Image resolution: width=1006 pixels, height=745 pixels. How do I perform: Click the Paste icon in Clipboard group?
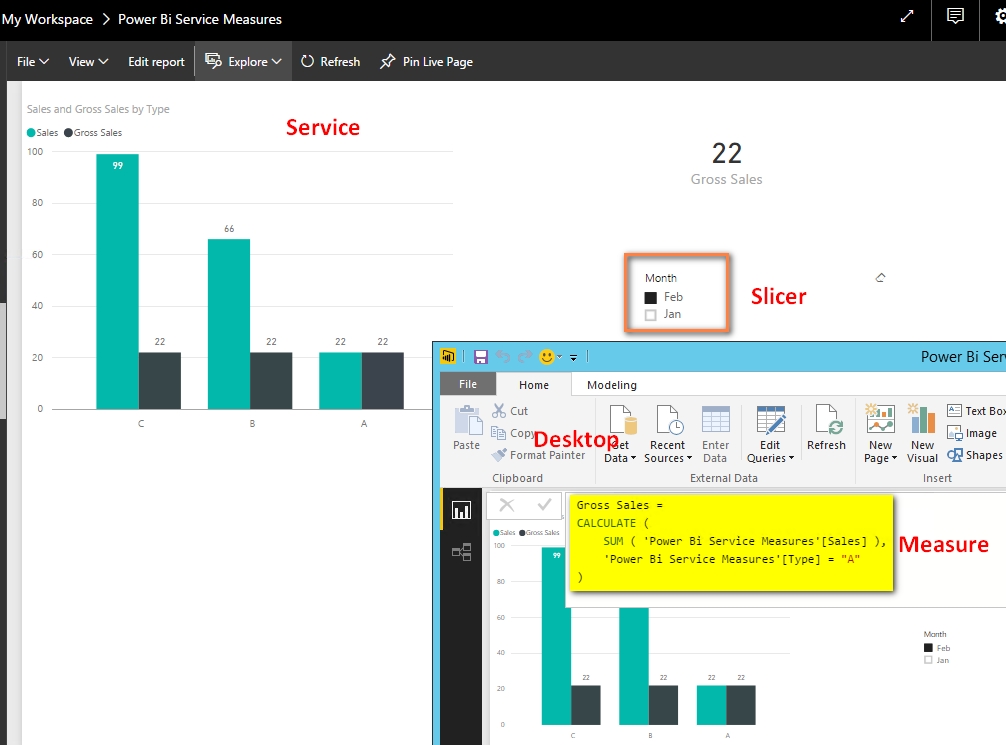pyautogui.click(x=468, y=421)
